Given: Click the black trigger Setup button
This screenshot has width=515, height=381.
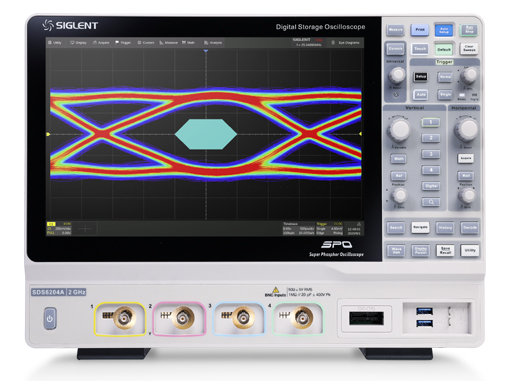Looking at the screenshot, I should (x=420, y=77).
